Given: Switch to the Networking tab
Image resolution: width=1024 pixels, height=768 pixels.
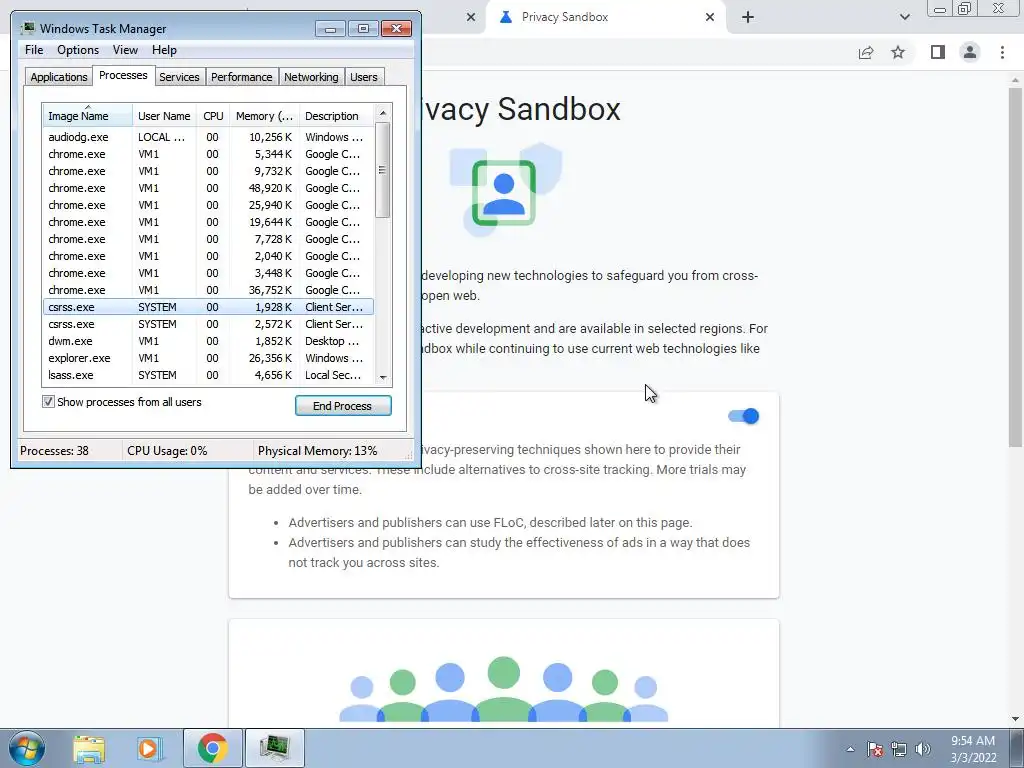Looking at the screenshot, I should 311,77.
